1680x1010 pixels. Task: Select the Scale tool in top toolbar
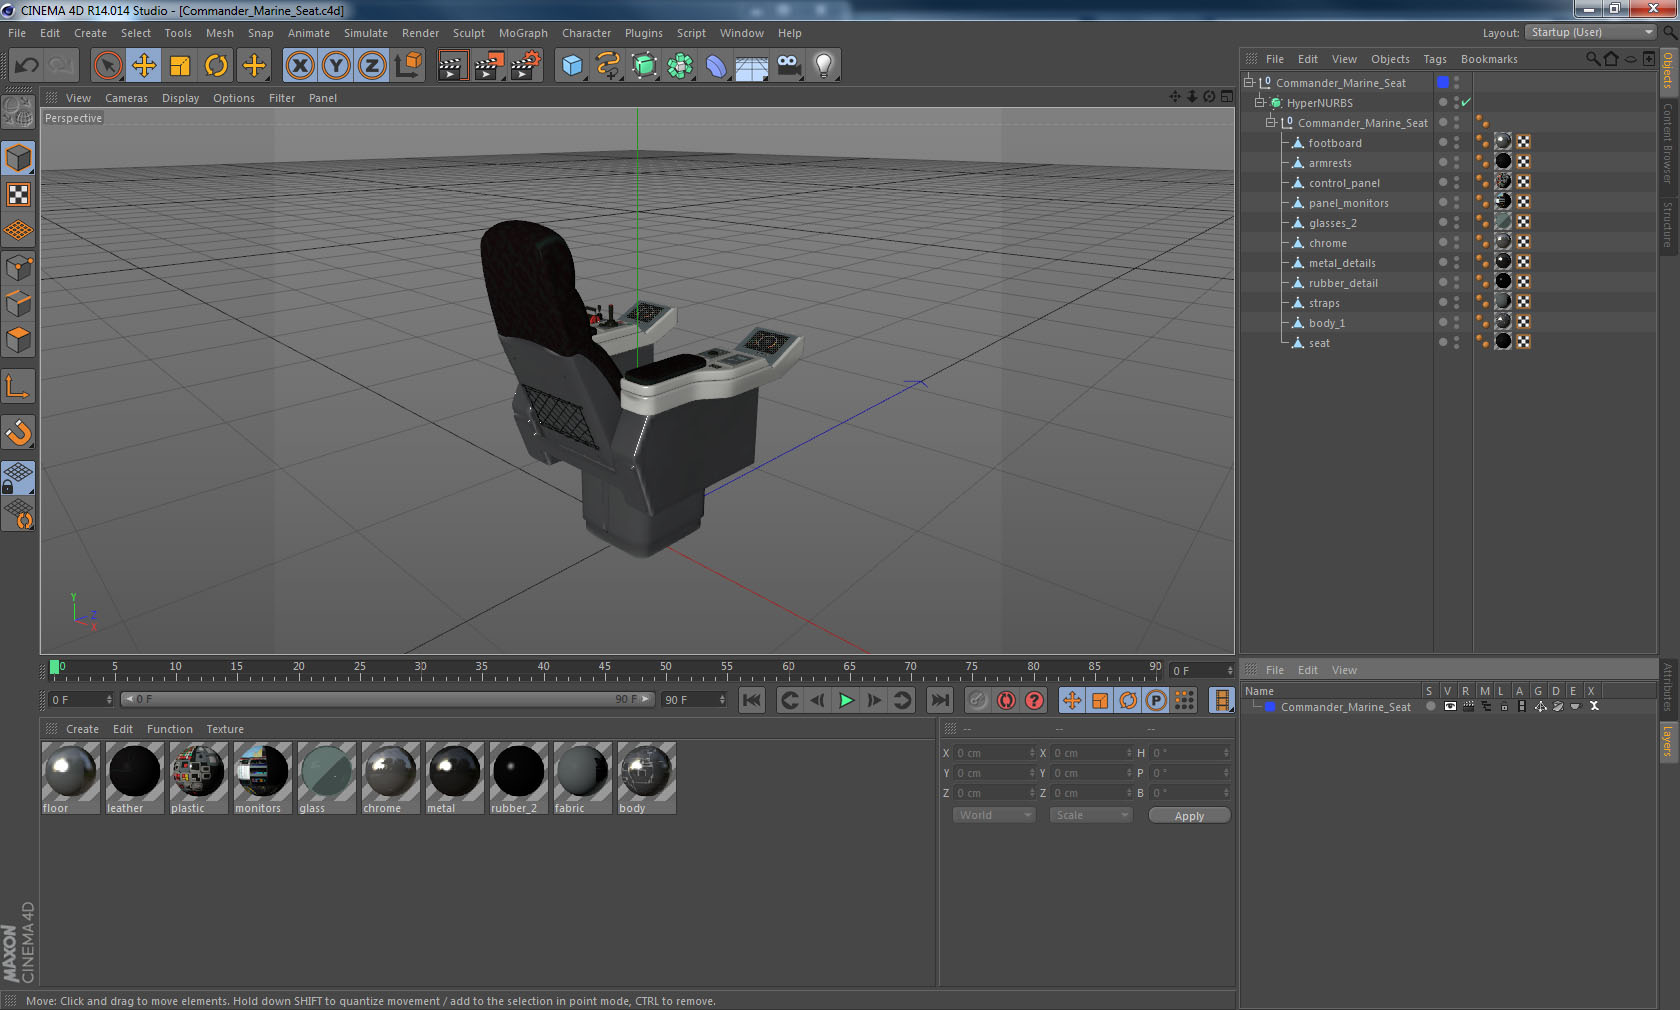point(180,66)
